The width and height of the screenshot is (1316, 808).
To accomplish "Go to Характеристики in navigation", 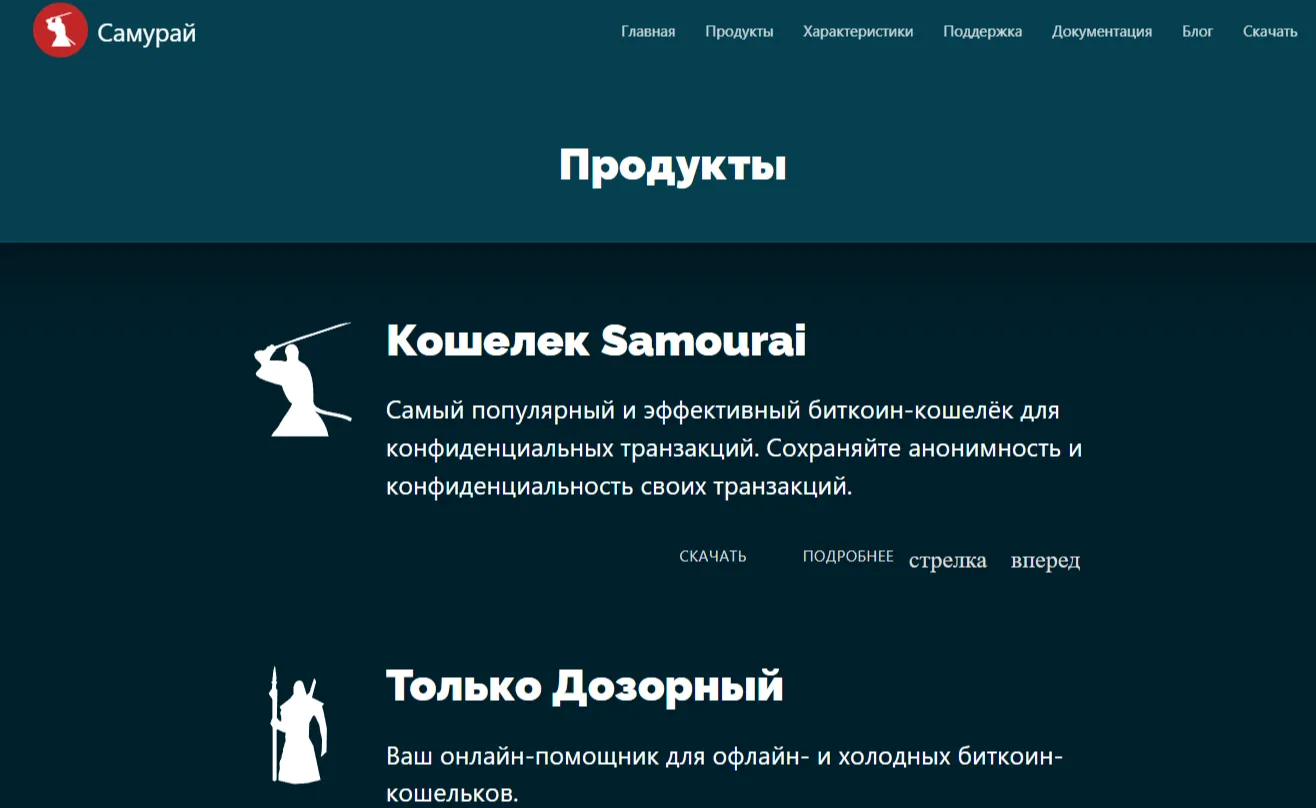I will pos(858,32).
